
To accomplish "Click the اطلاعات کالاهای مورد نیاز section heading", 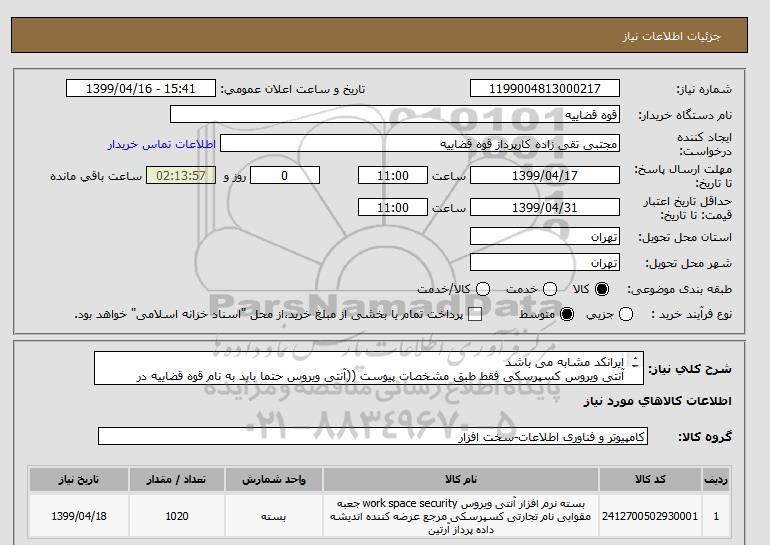I will click(658, 401).
